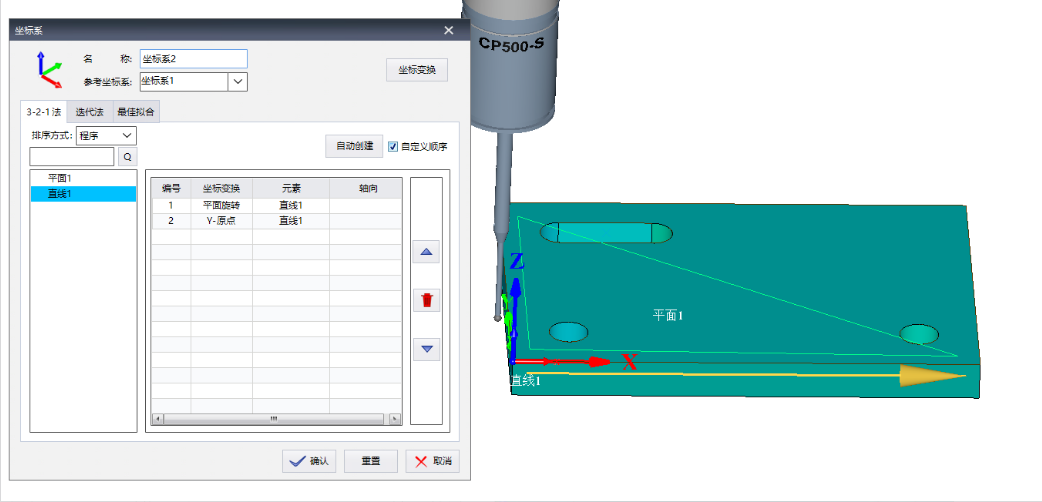Viewport: 1042px width, 502px height.
Task: Select the 3-2-1法 tab
Action: (44, 112)
